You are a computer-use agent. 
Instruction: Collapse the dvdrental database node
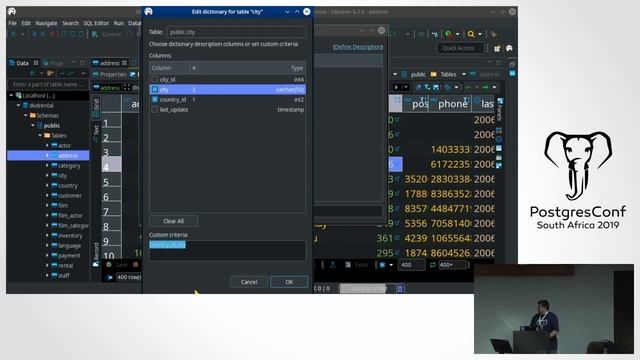(x=18, y=105)
